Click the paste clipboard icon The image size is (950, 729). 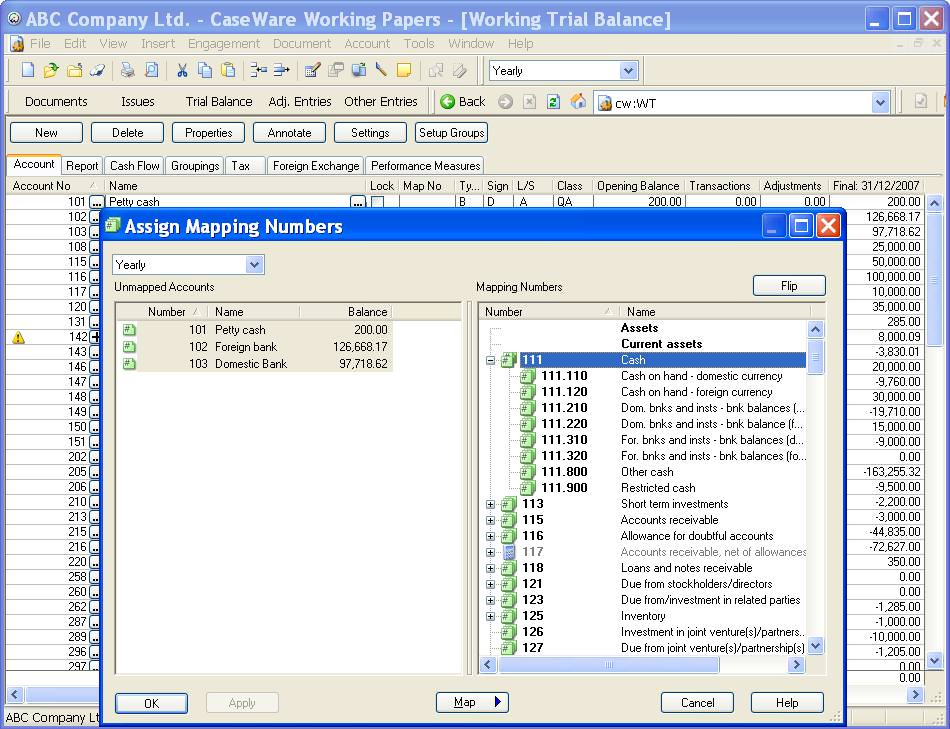[228, 70]
